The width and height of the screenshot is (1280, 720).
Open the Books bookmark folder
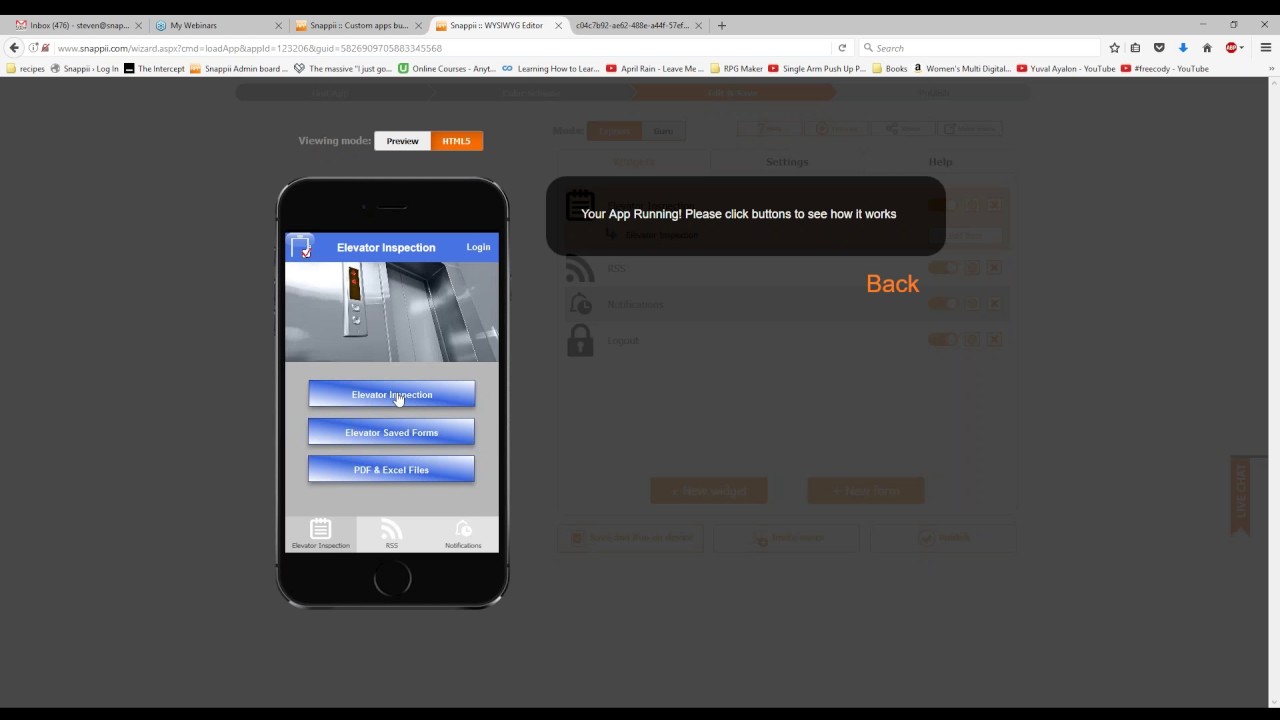(x=889, y=69)
